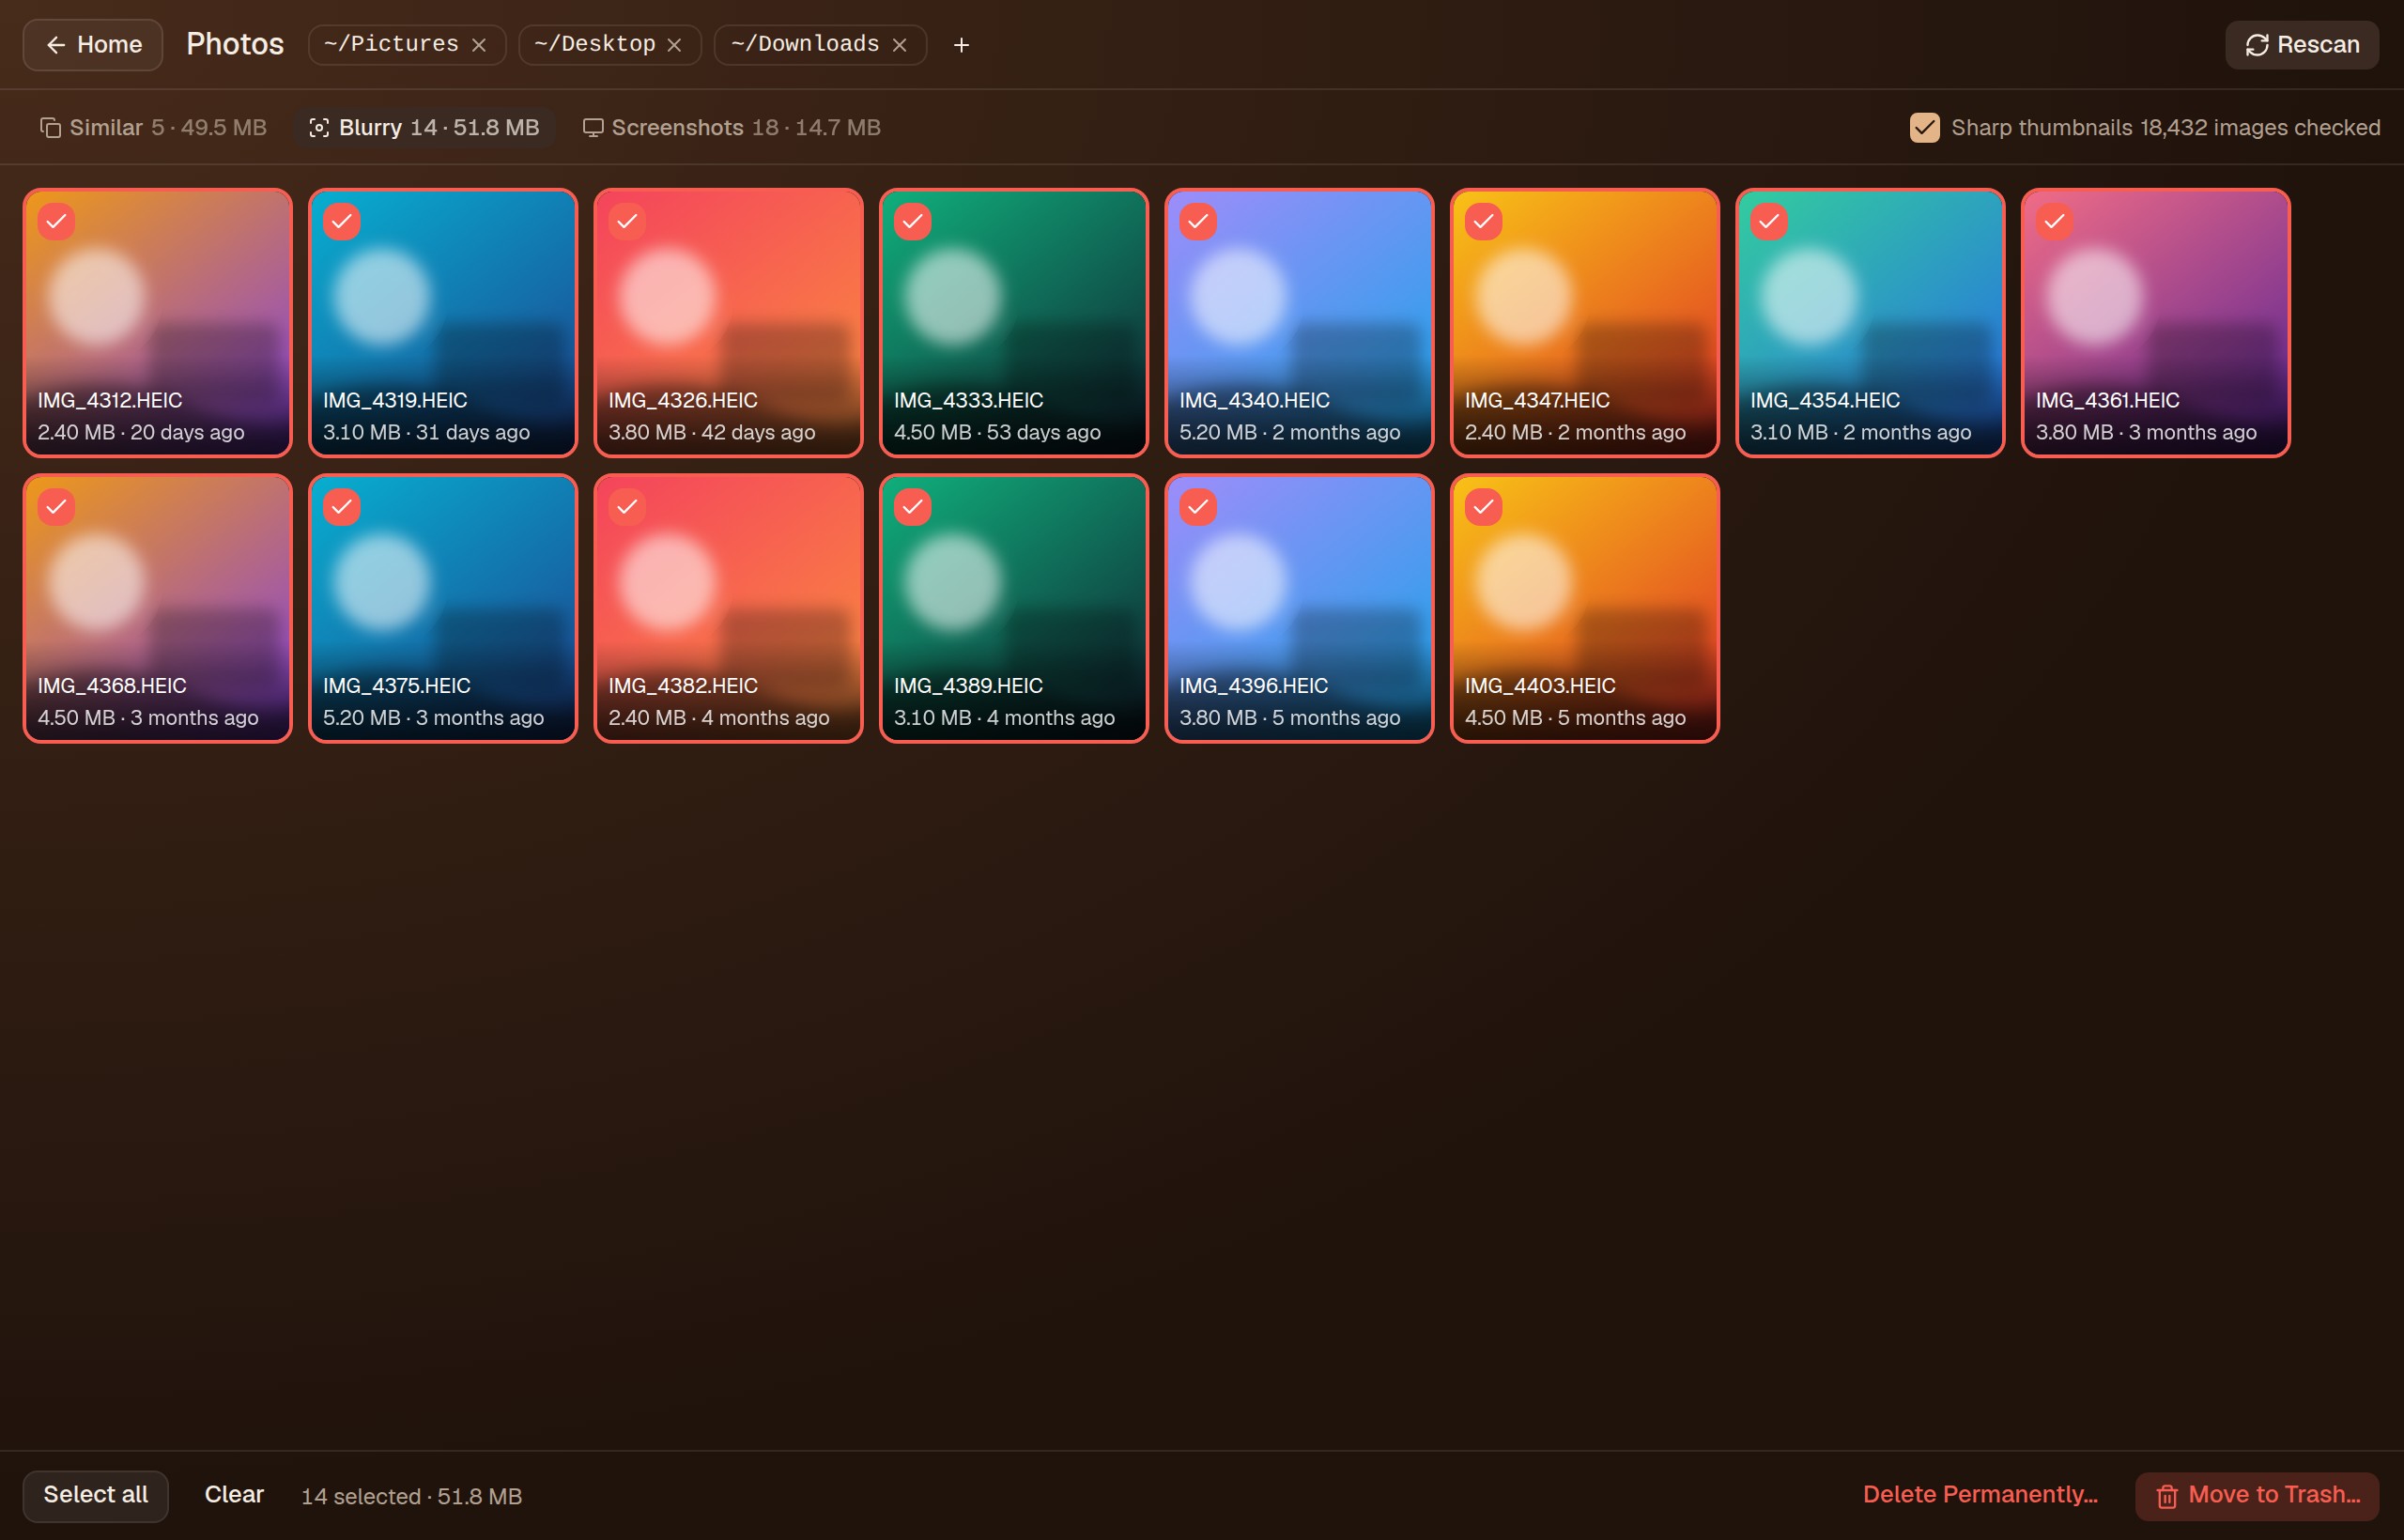Click '18,432 images checked' status text
Image resolution: width=2404 pixels, height=1540 pixels.
(2260, 127)
